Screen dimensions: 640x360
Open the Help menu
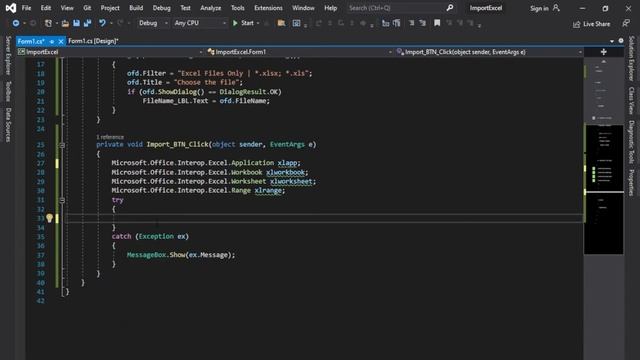click(x=331, y=8)
